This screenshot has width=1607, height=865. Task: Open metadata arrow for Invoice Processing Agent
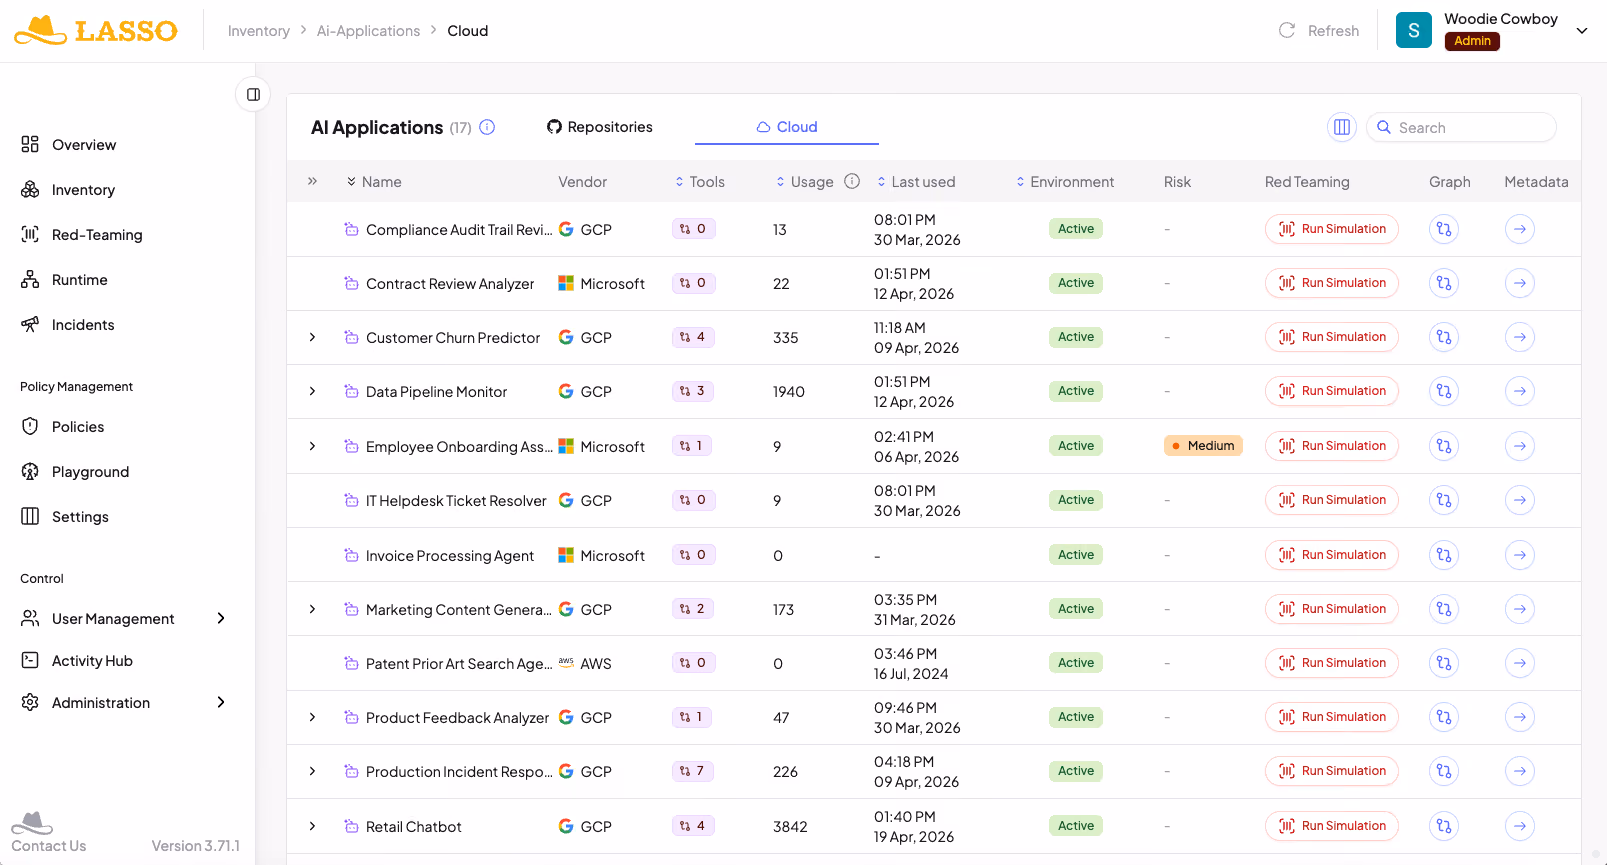[1519, 555]
